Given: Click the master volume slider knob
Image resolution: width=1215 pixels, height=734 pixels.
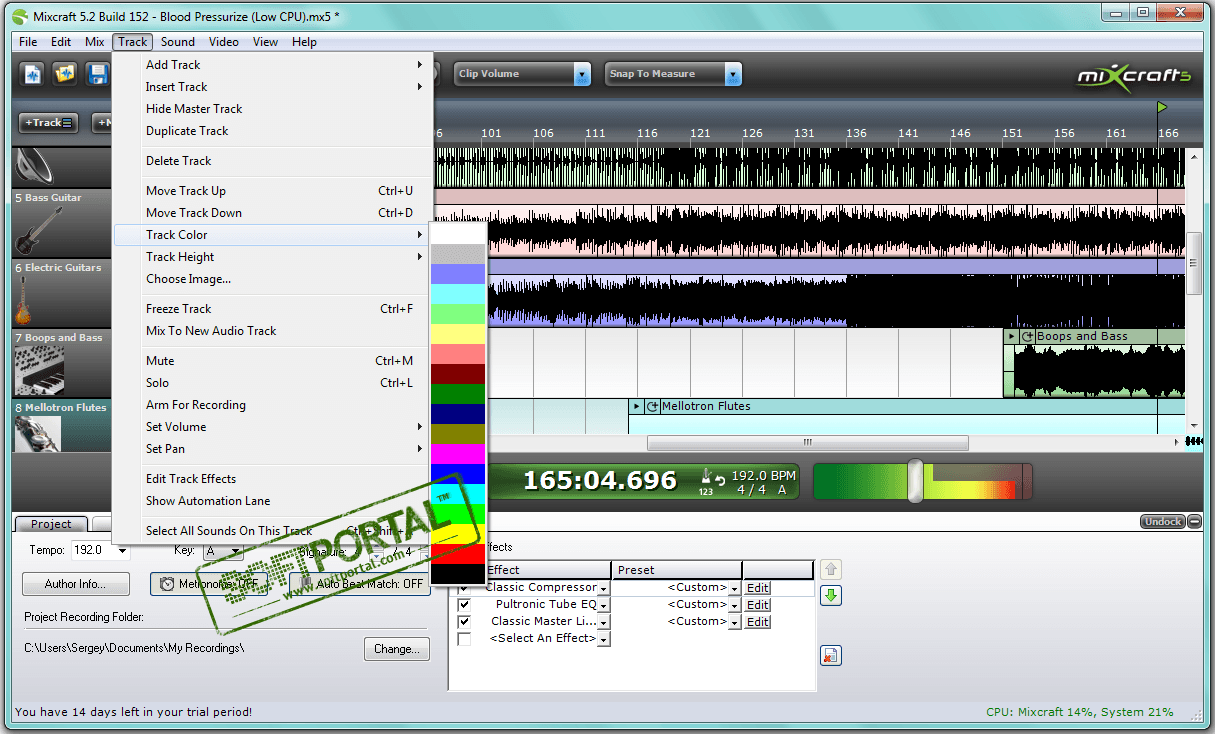Looking at the screenshot, I should click(915, 481).
